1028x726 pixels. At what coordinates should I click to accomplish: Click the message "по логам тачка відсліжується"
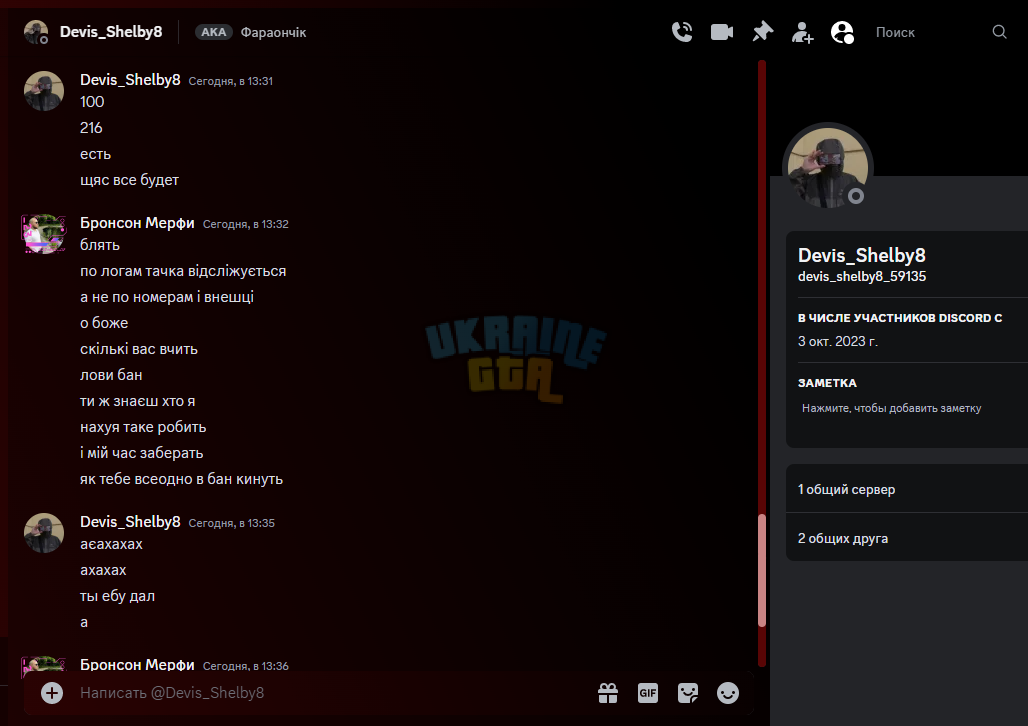click(183, 271)
